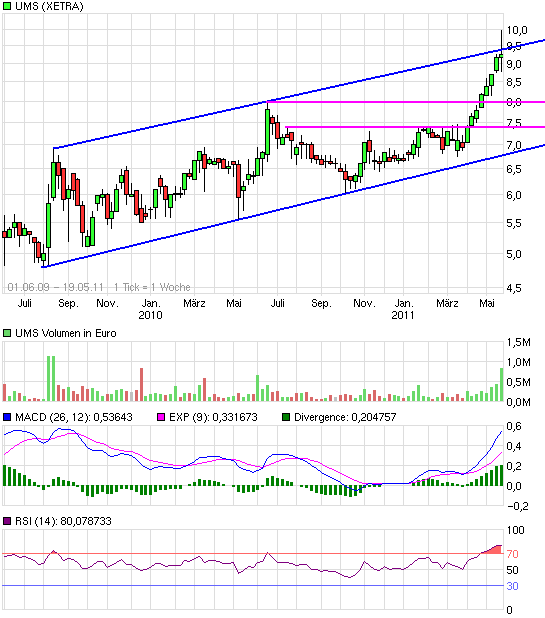The width and height of the screenshot is (545, 618).
Task: Click the '8,5' price axis label
Action: point(514,82)
